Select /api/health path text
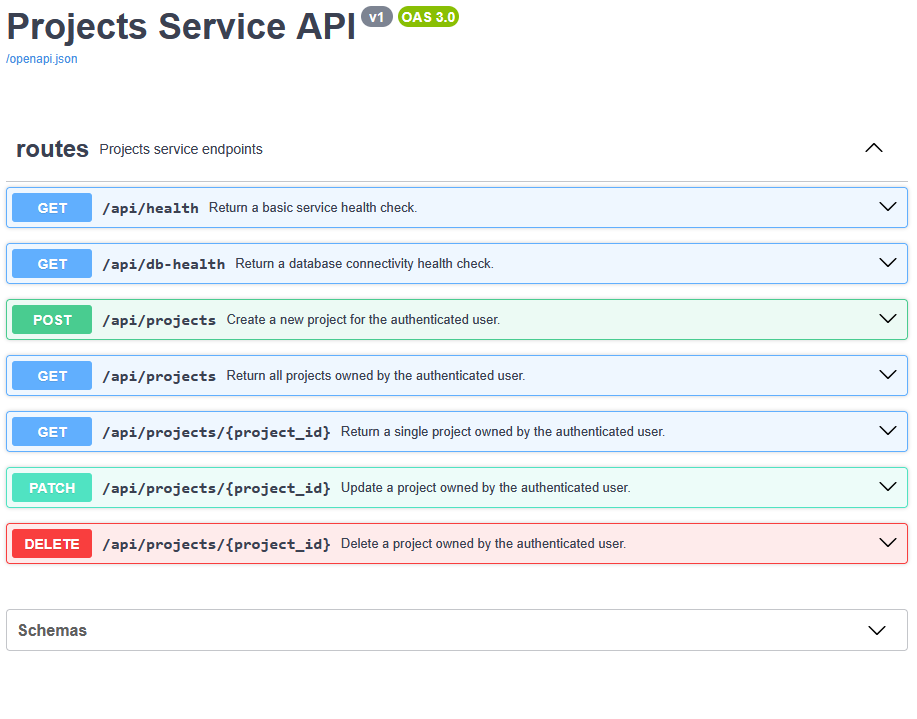Image resolution: width=917 pixels, height=719 pixels. pos(150,208)
